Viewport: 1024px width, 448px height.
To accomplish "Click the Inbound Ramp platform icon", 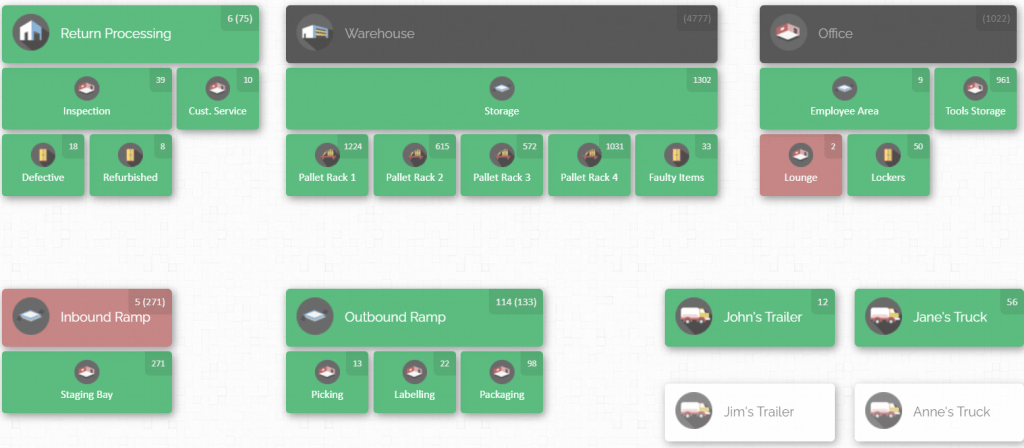I will tap(31, 317).
